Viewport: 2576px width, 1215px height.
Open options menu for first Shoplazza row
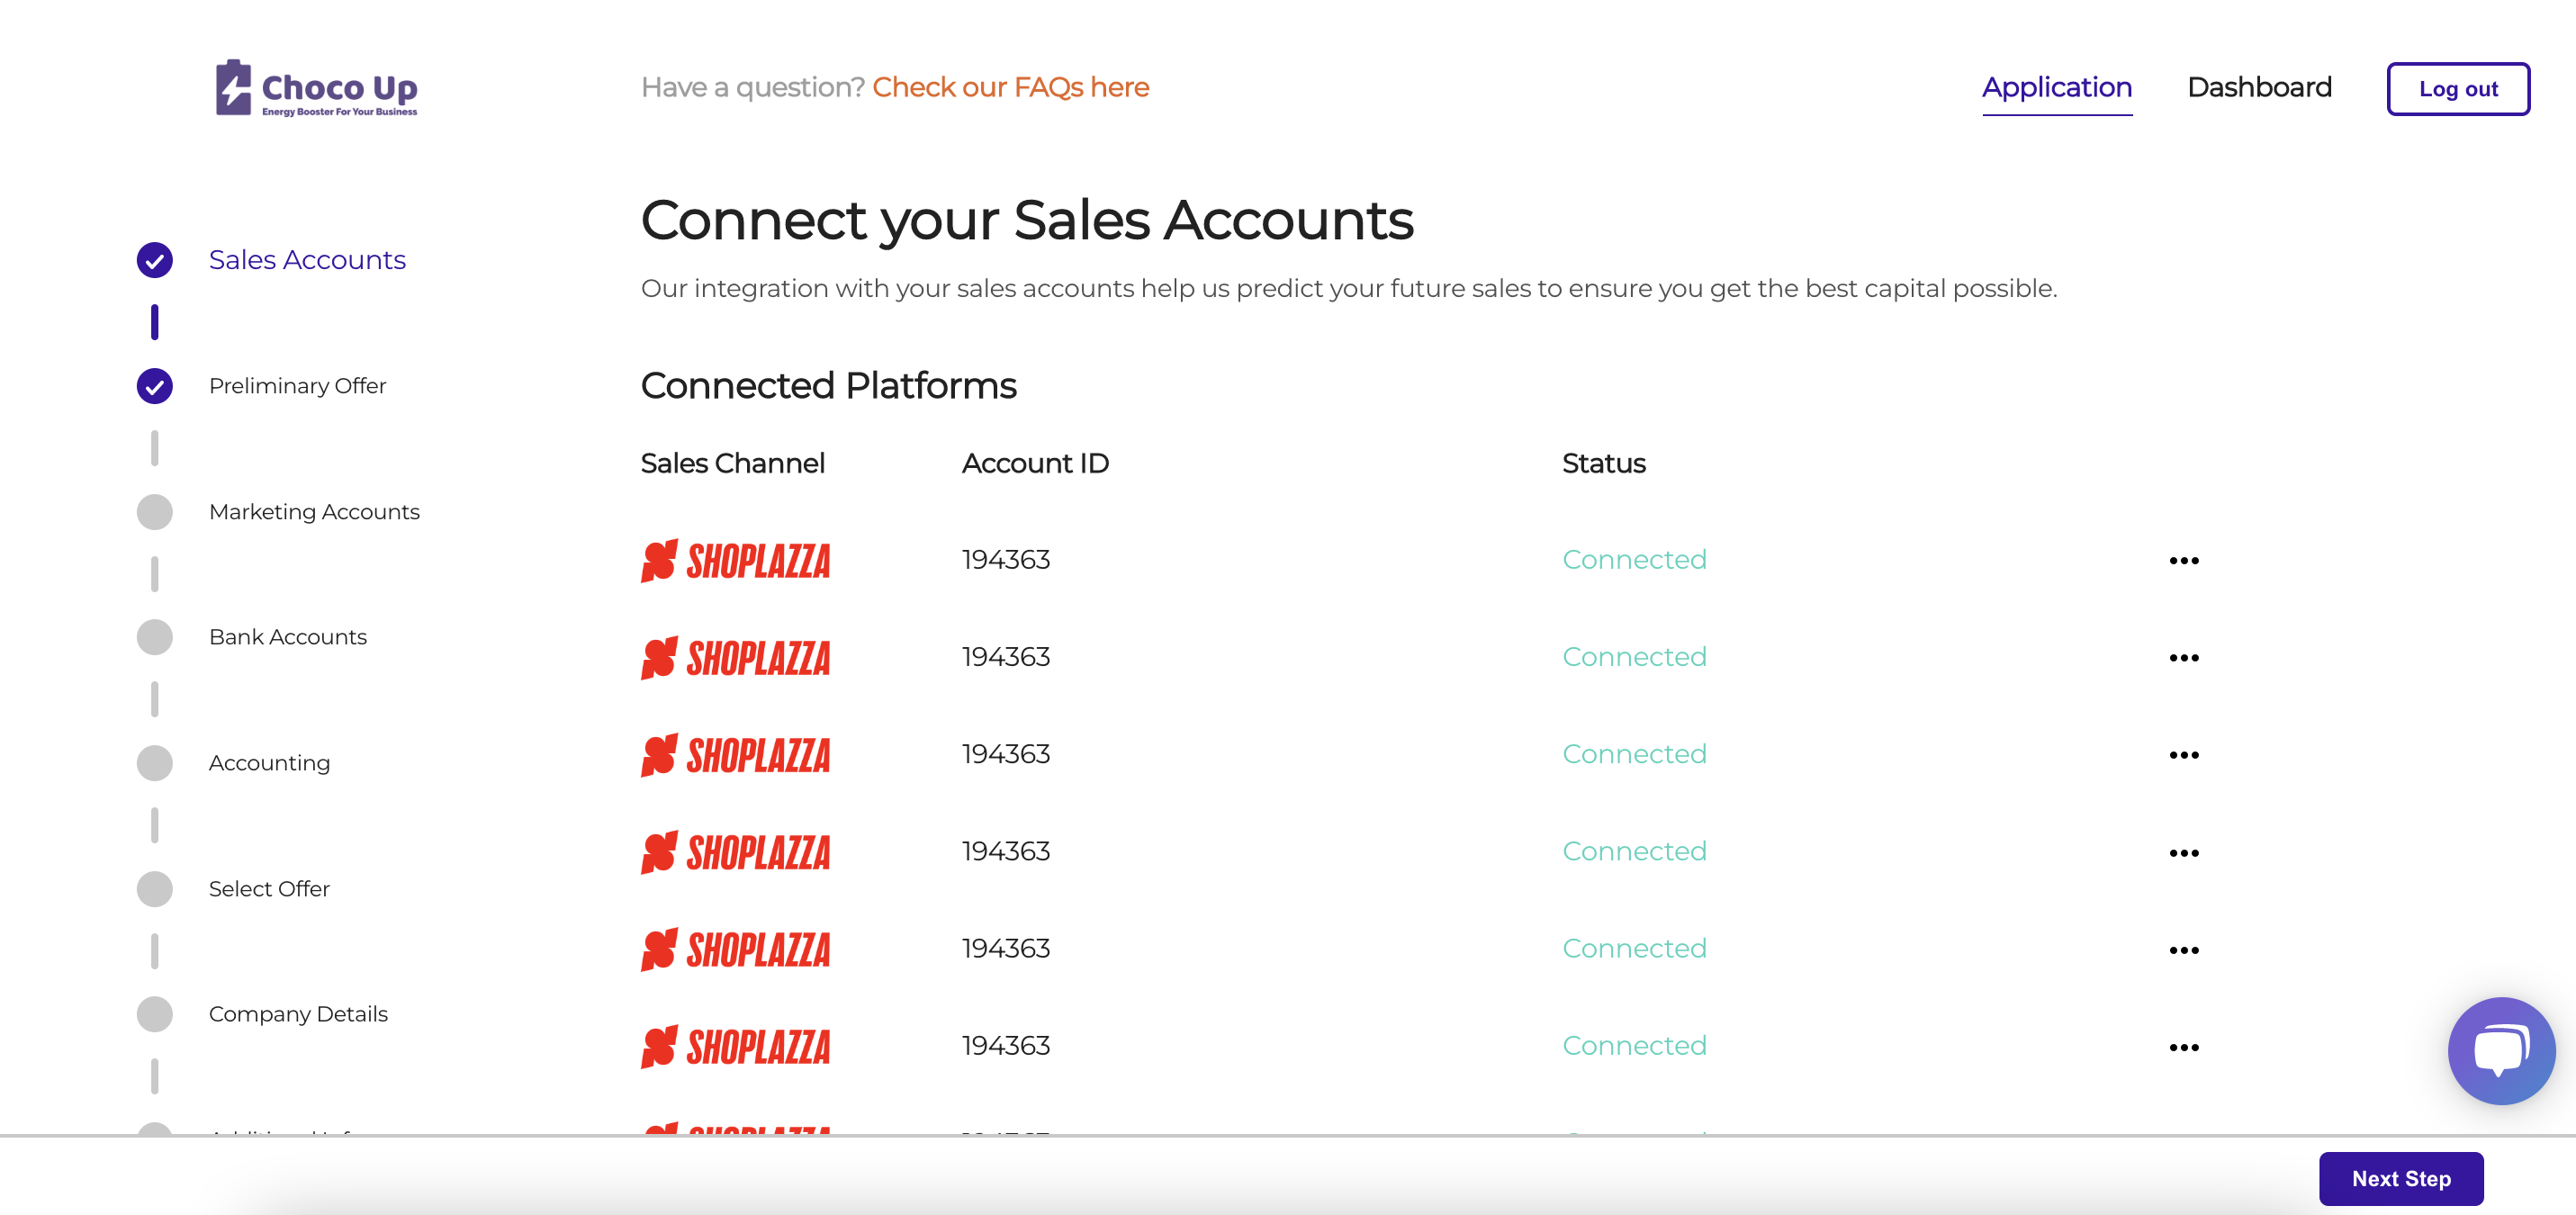(2183, 560)
